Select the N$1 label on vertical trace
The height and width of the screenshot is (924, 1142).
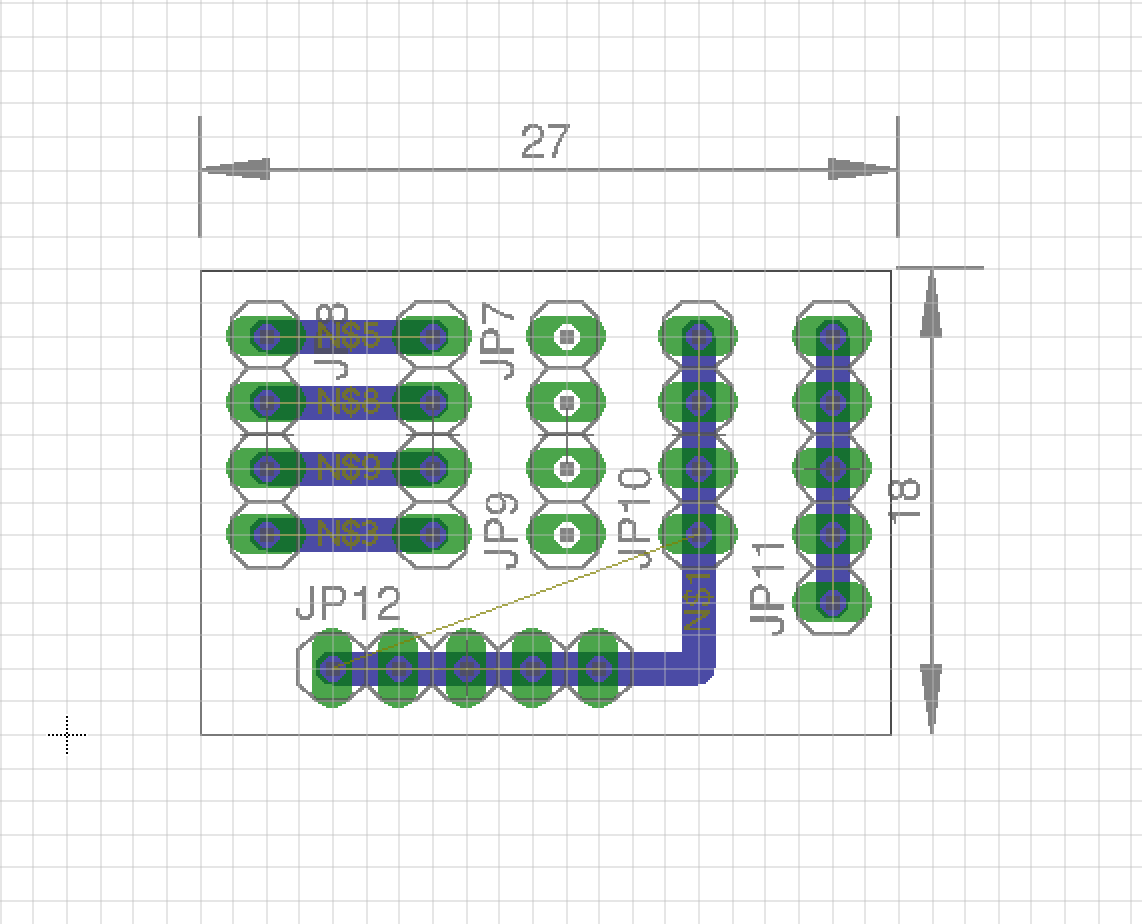[x=698, y=601]
